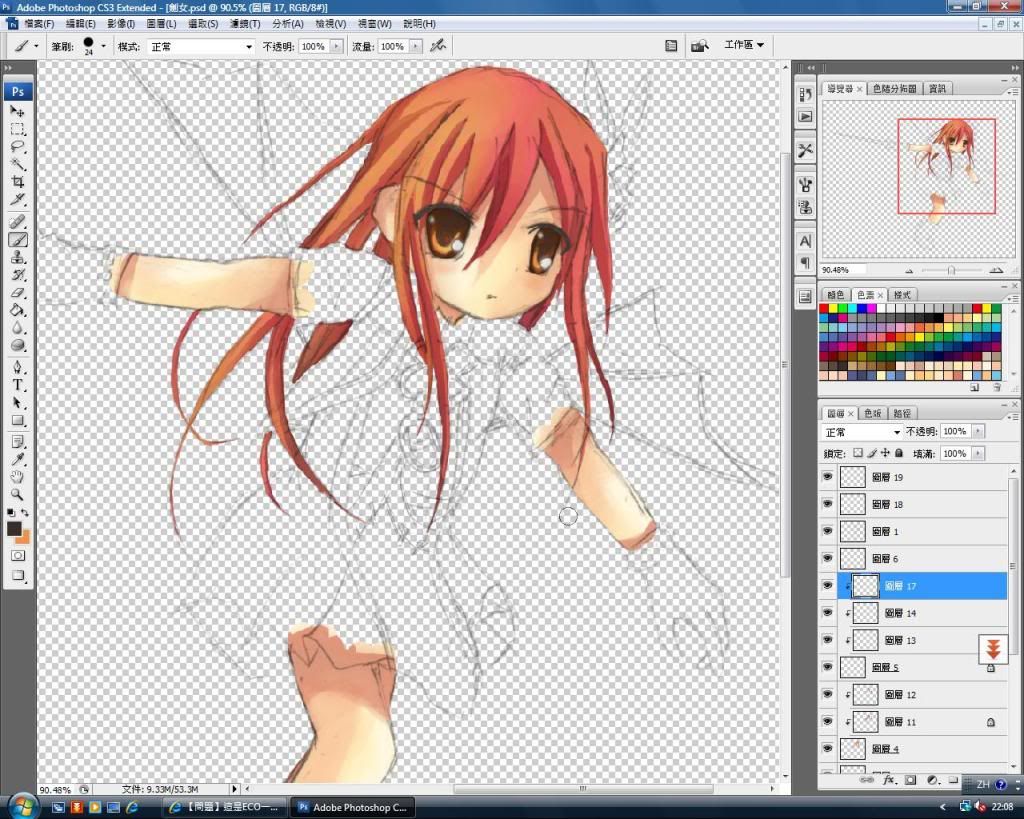
Task: Switch to the 路徑 paths tab
Action: point(902,413)
